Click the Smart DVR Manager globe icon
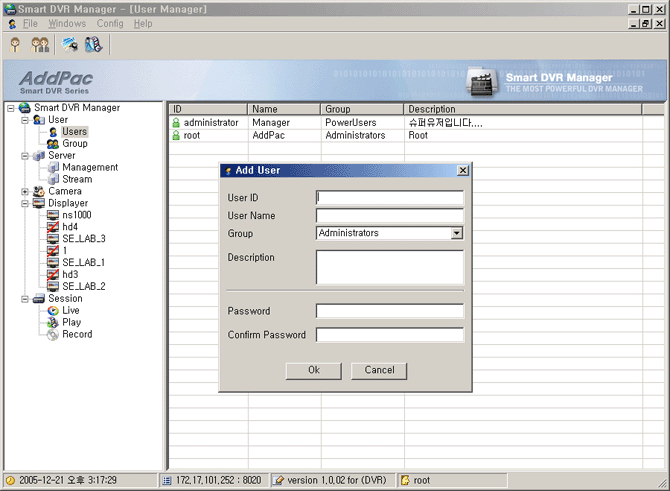 tap(25, 108)
